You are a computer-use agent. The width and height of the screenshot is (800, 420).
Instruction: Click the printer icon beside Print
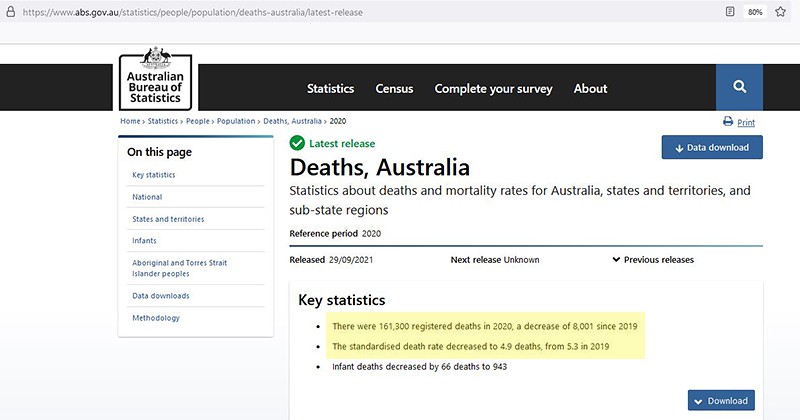(728, 122)
